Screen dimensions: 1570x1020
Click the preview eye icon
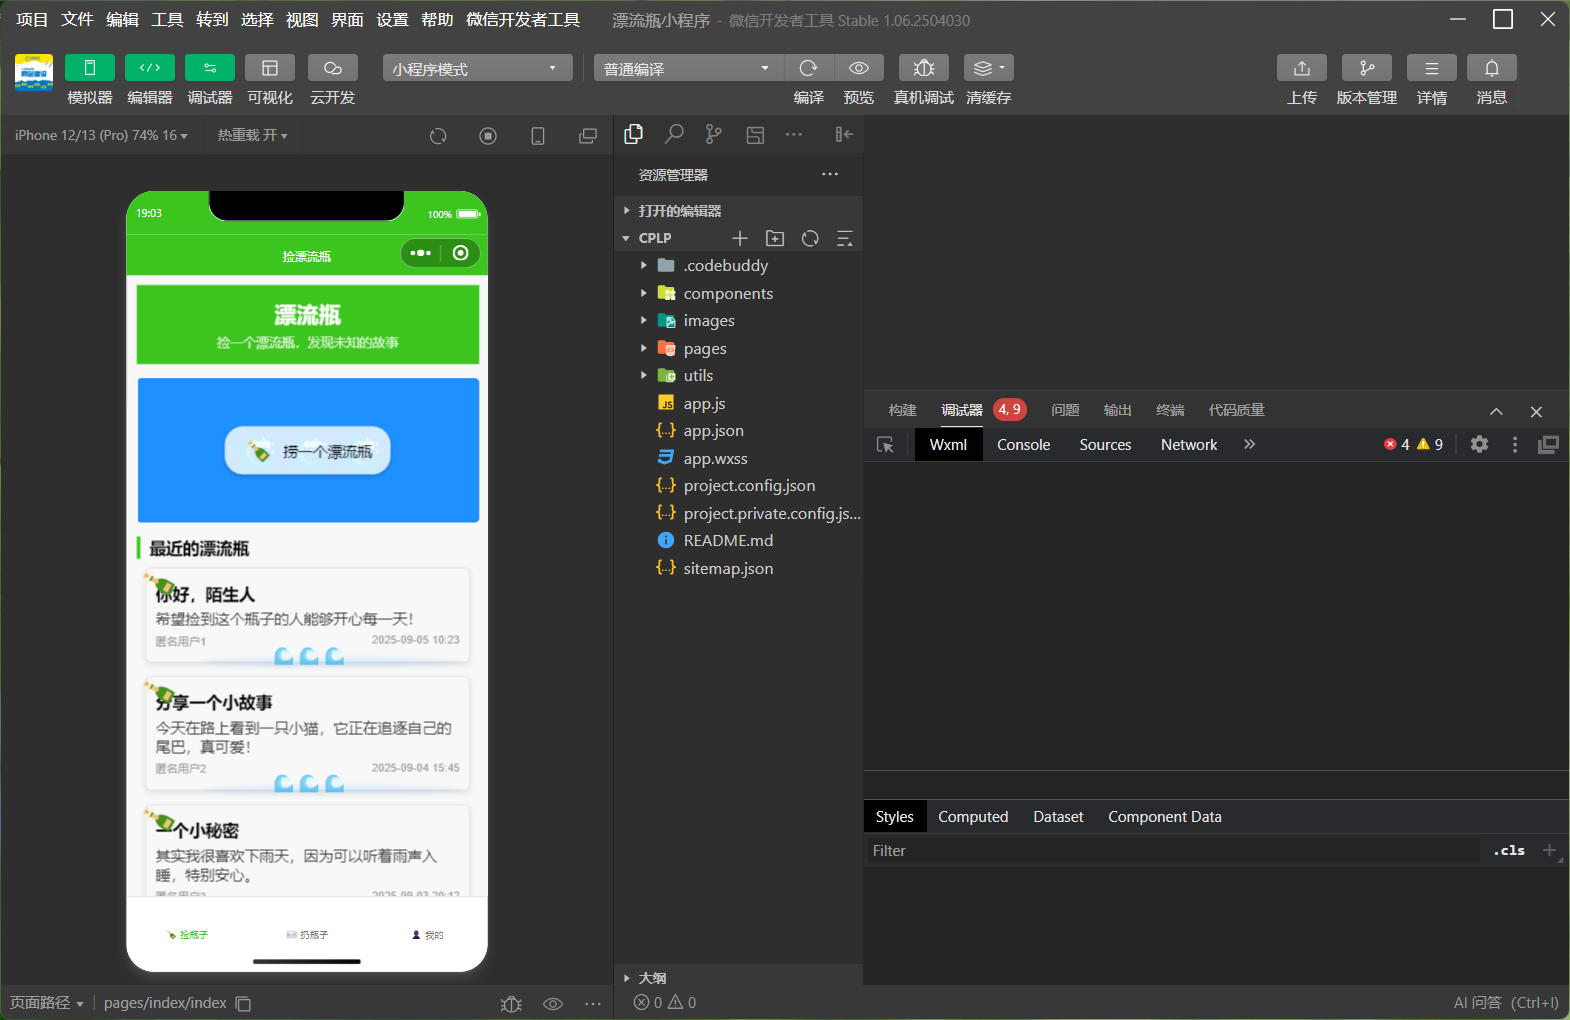[859, 68]
